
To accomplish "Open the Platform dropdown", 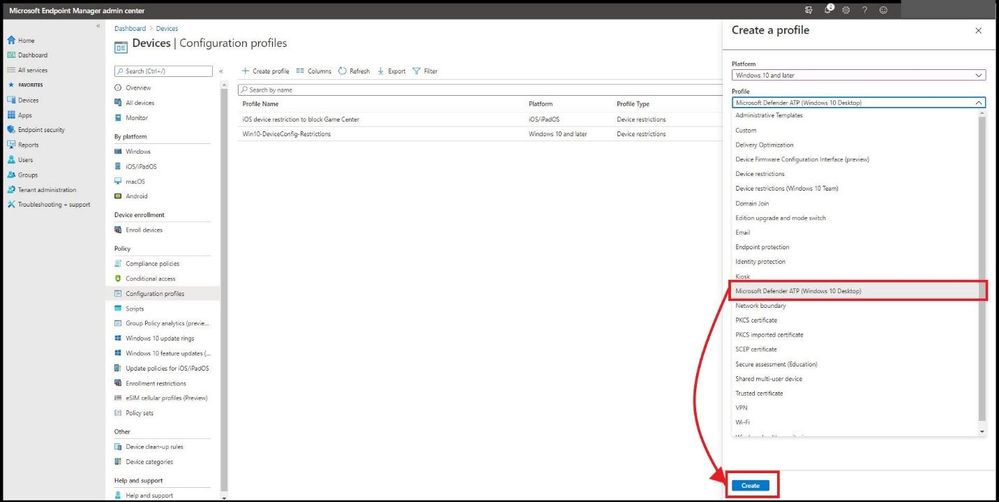I will [x=858, y=75].
